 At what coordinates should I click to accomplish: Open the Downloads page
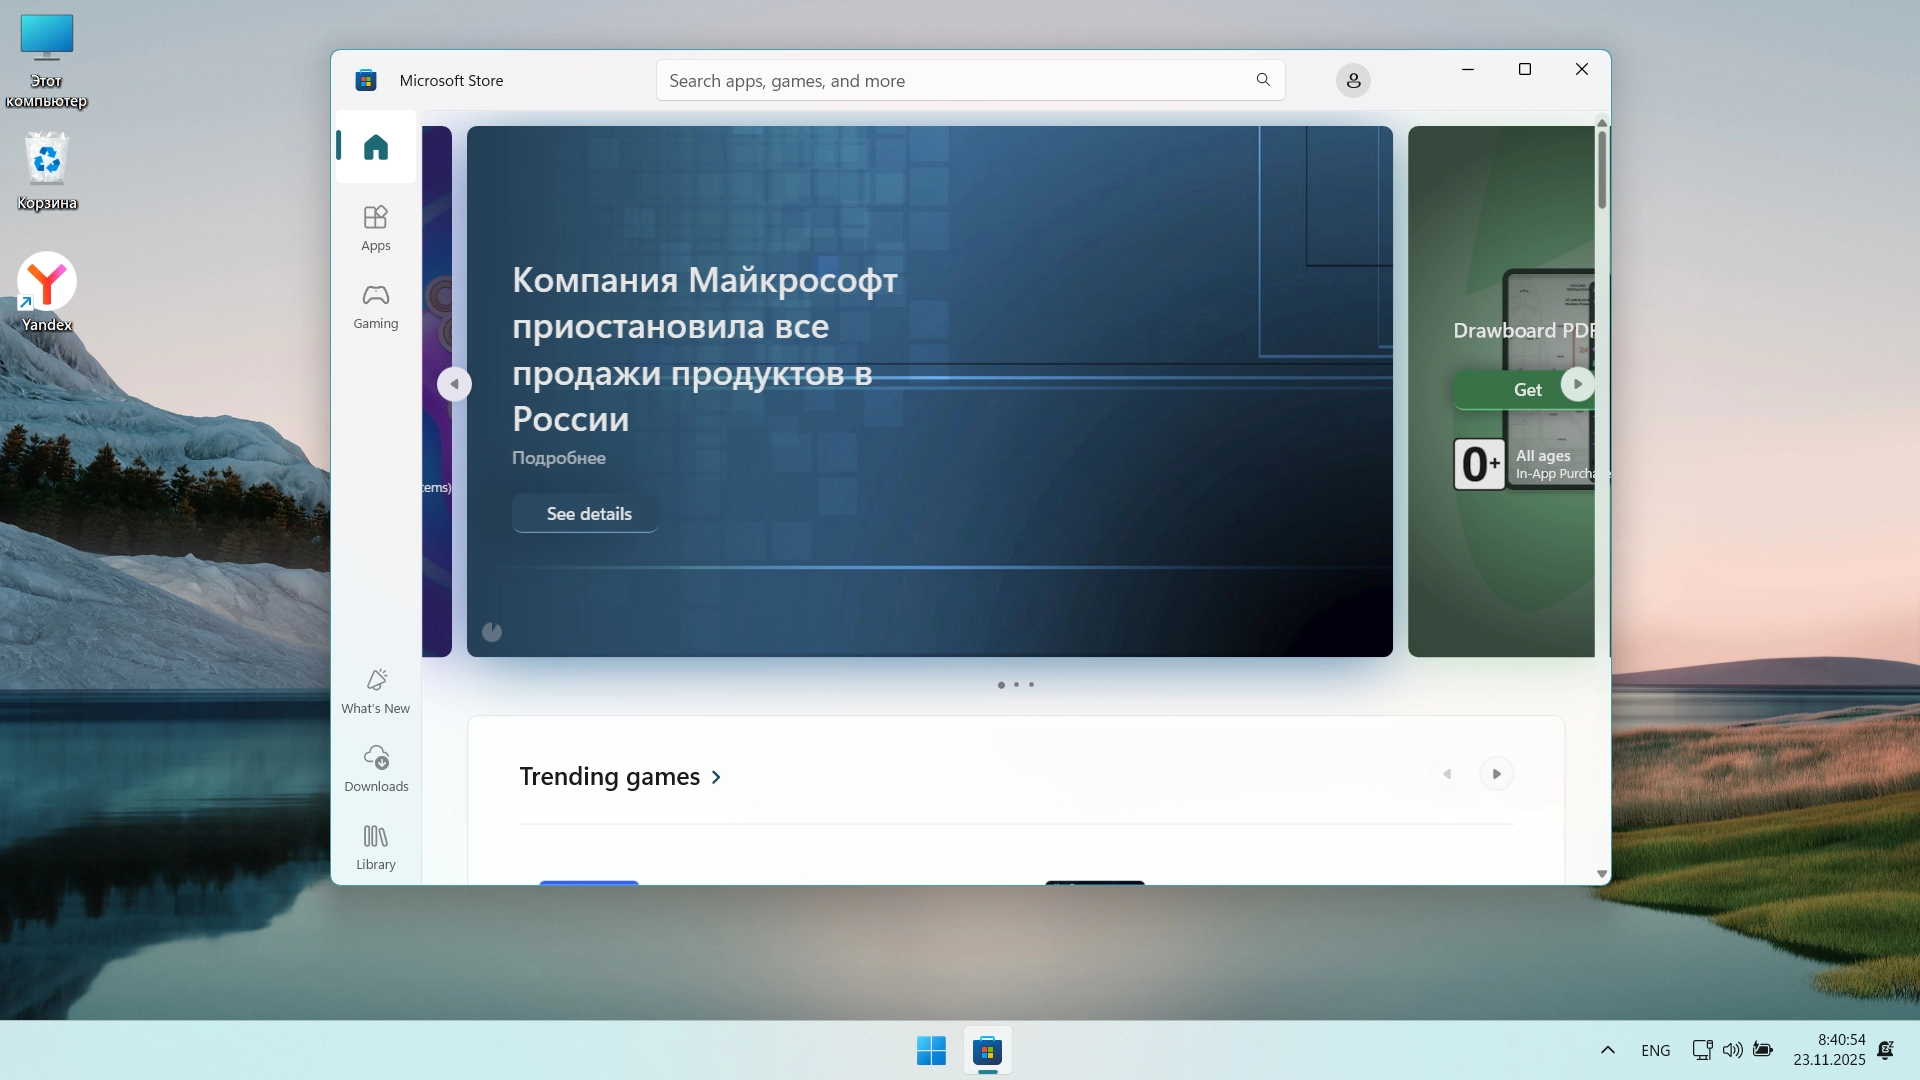(x=375, y=769)
